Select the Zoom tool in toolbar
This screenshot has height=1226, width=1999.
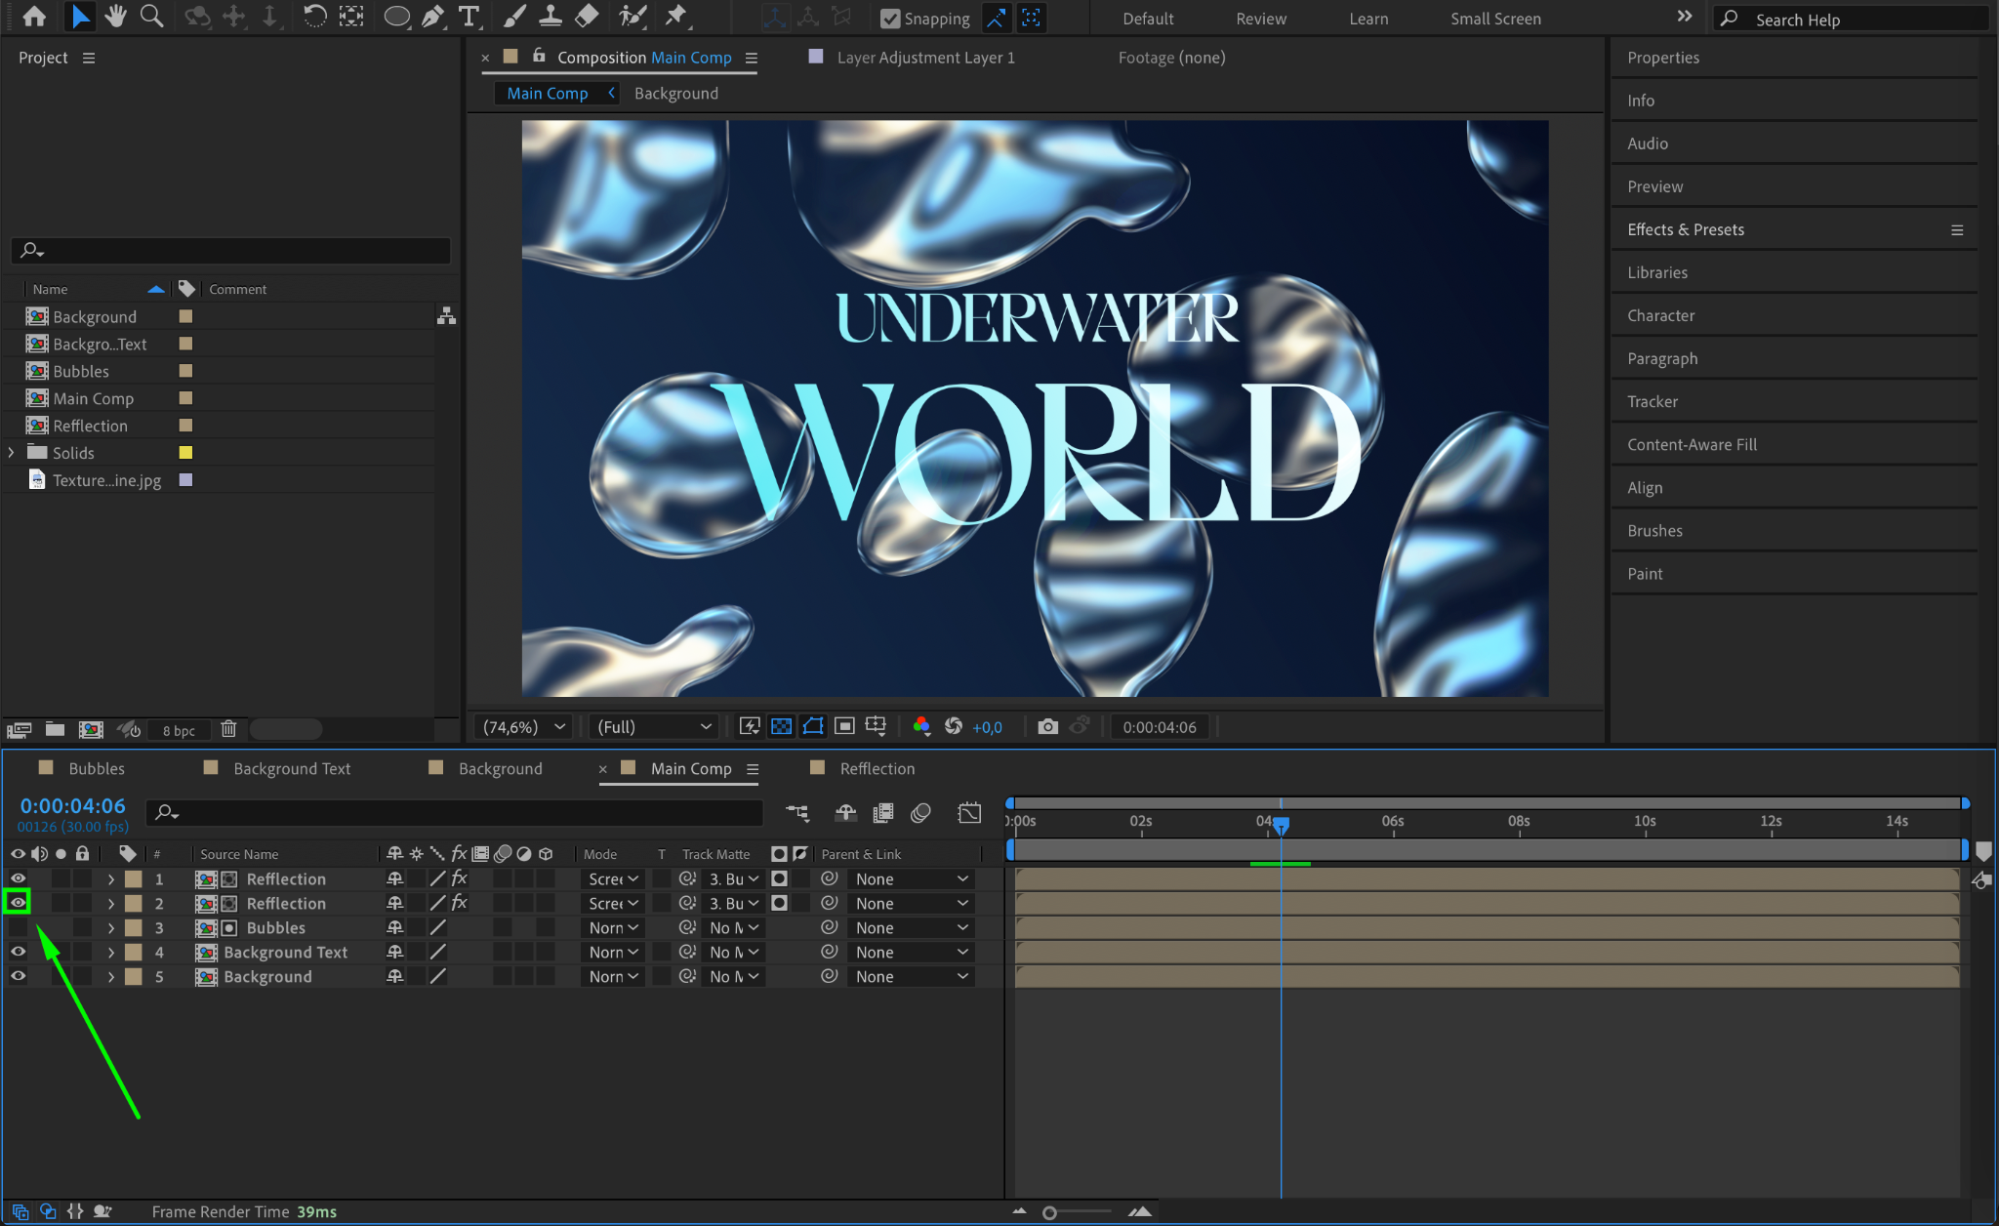point(152,16)
